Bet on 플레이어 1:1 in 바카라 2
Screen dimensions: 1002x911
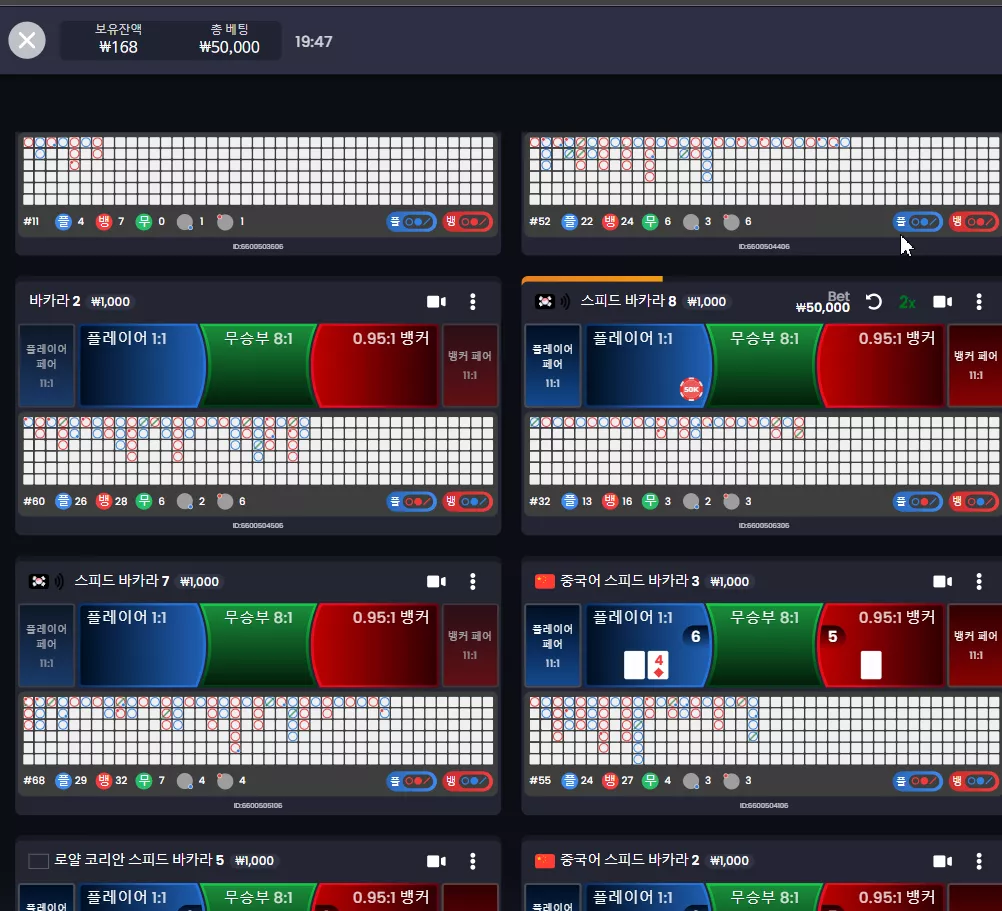point(141,365)
